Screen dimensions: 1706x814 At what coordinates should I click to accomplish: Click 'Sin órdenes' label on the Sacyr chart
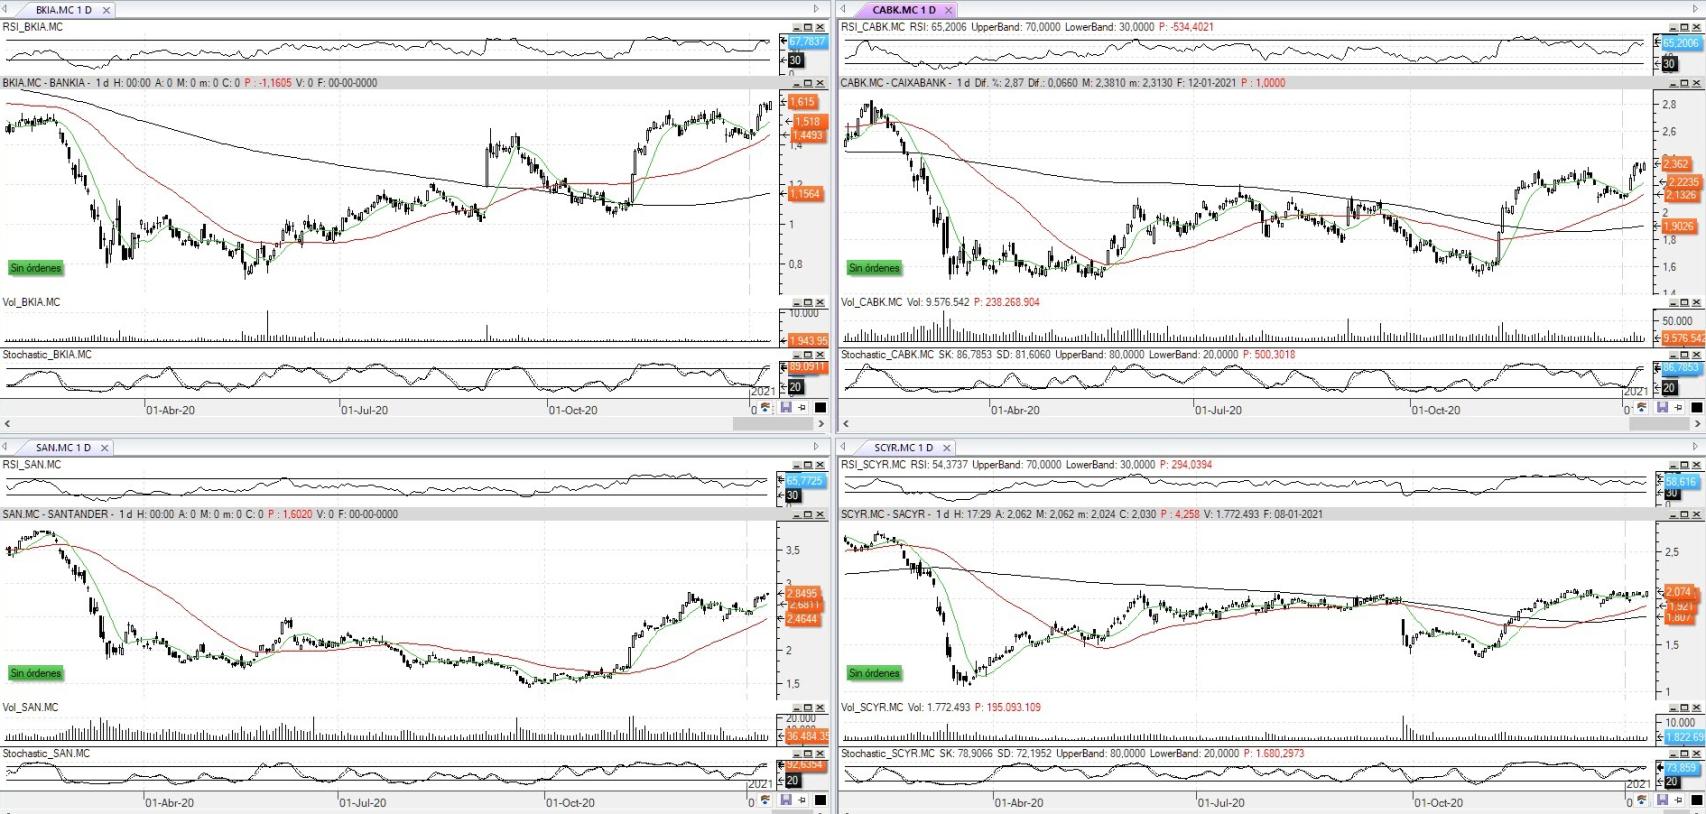[x=875, y=673]
